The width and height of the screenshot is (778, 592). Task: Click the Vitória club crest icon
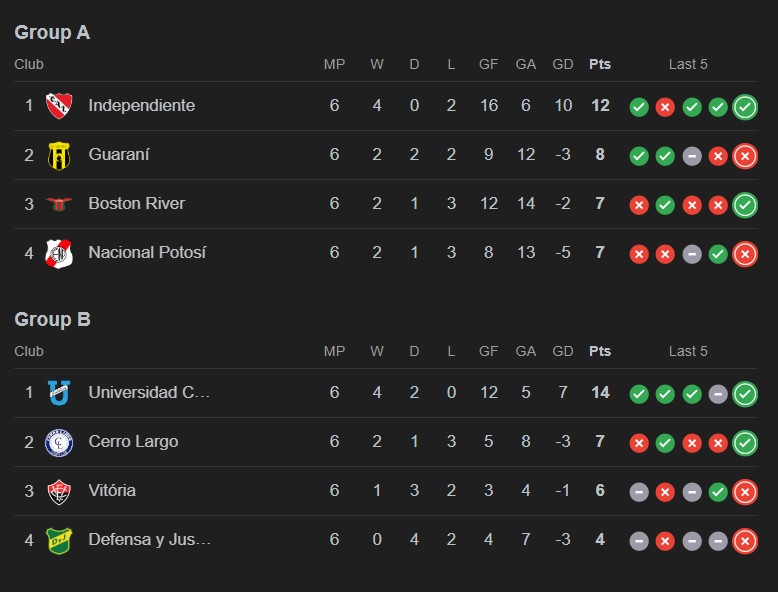tap(59, 491)
